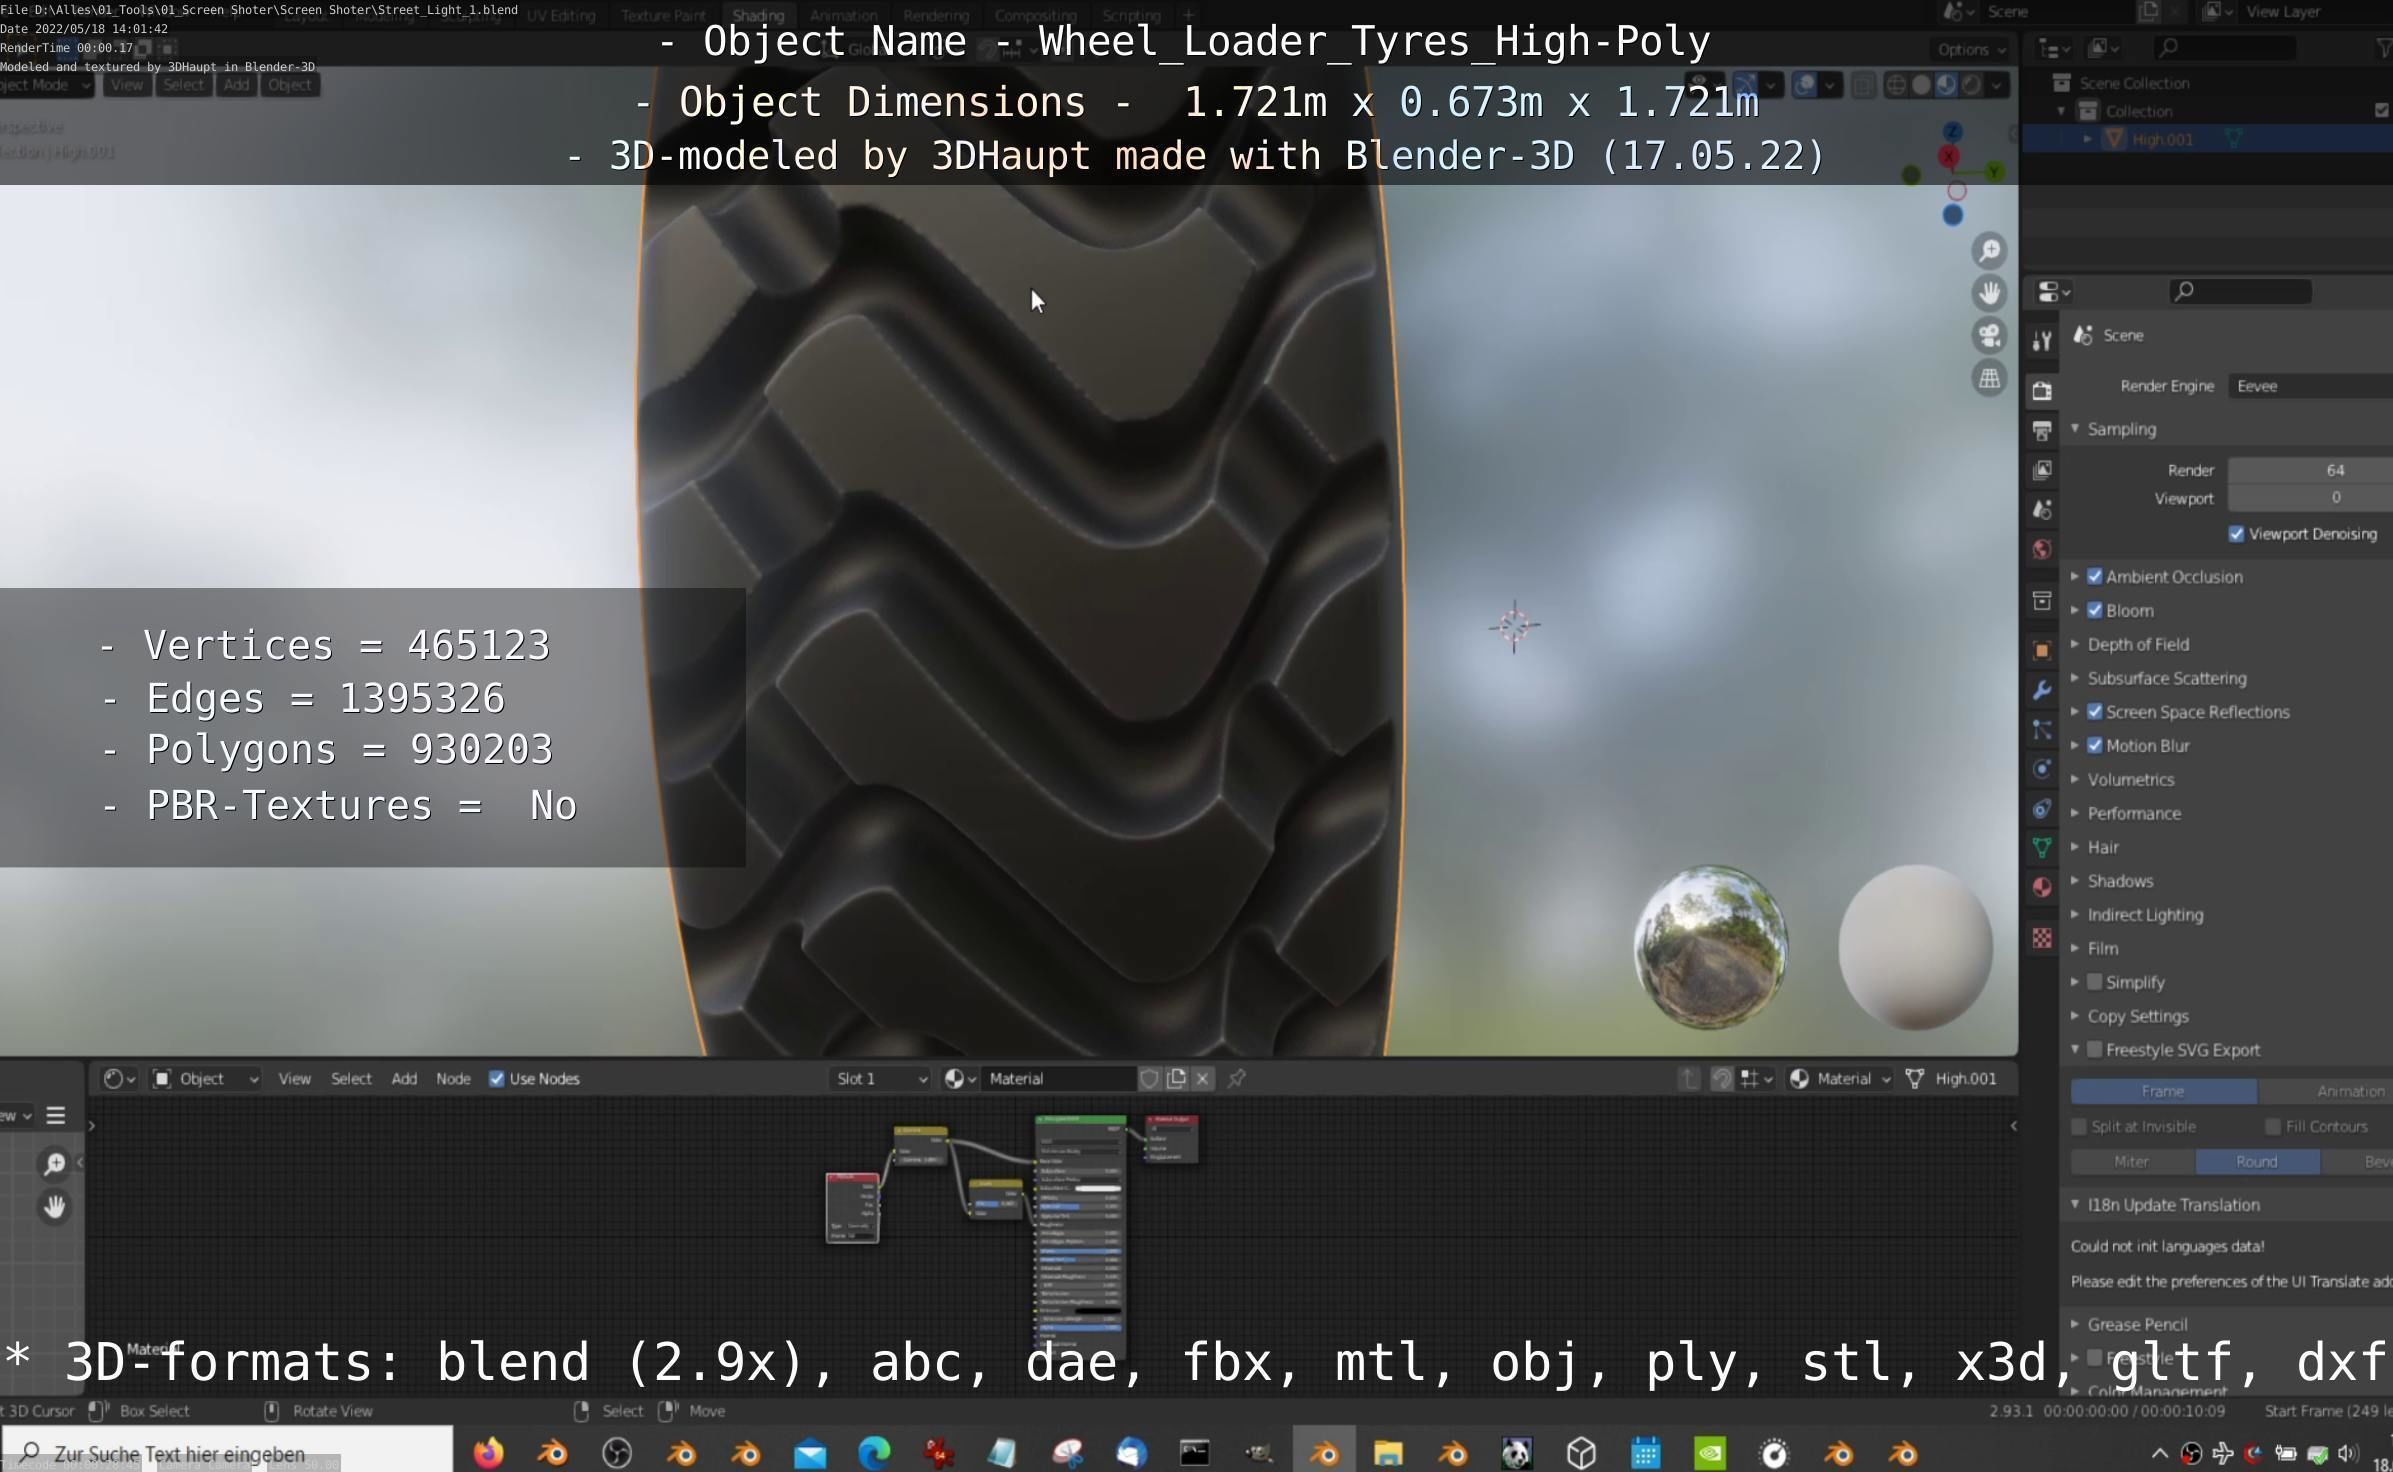Open the Node menu in node editor
The height and width of the screenshot is (1472, 2393).
tap(452, 1078)
